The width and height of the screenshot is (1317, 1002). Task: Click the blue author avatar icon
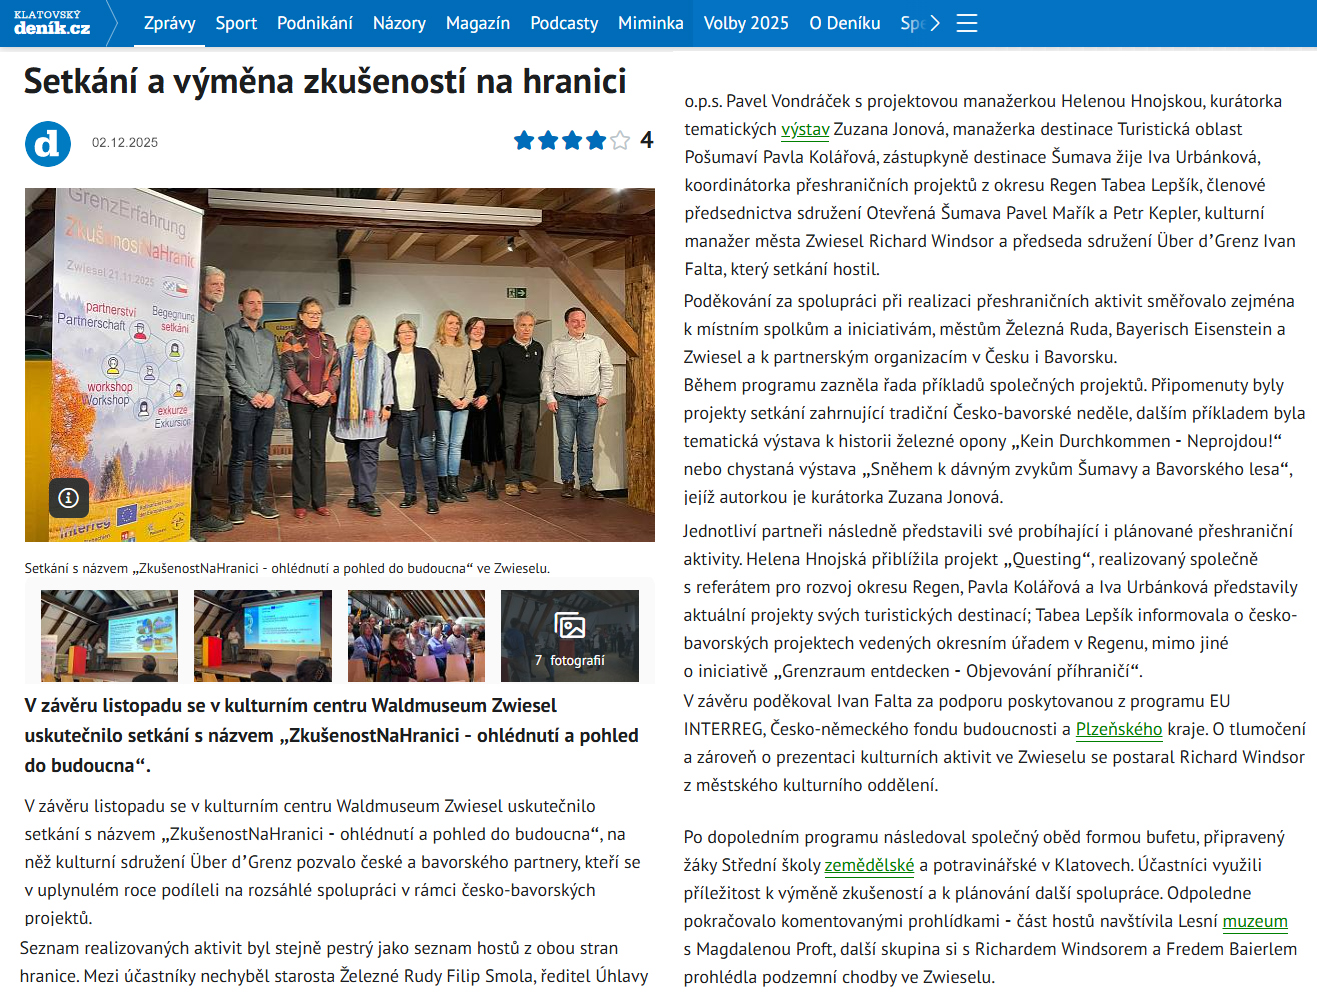(x=47, y=144)
